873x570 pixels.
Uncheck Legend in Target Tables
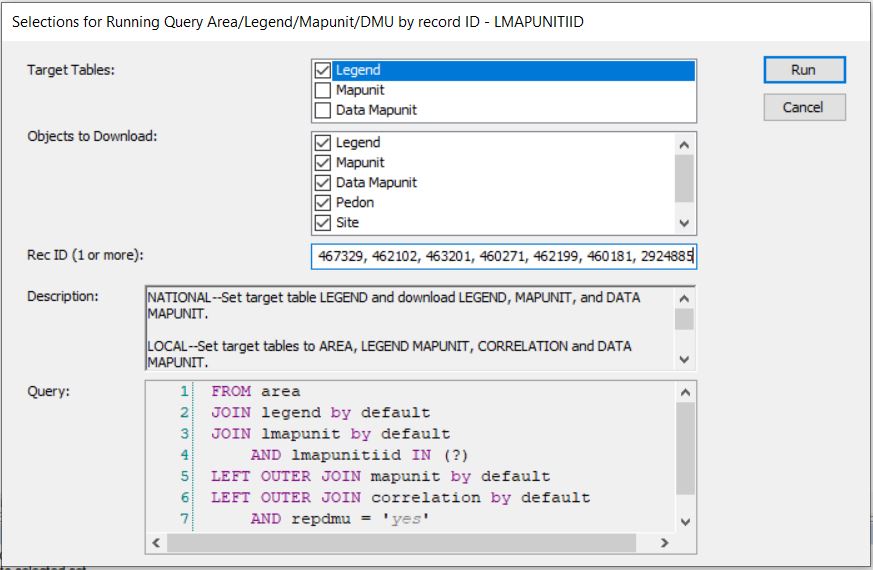323,70
